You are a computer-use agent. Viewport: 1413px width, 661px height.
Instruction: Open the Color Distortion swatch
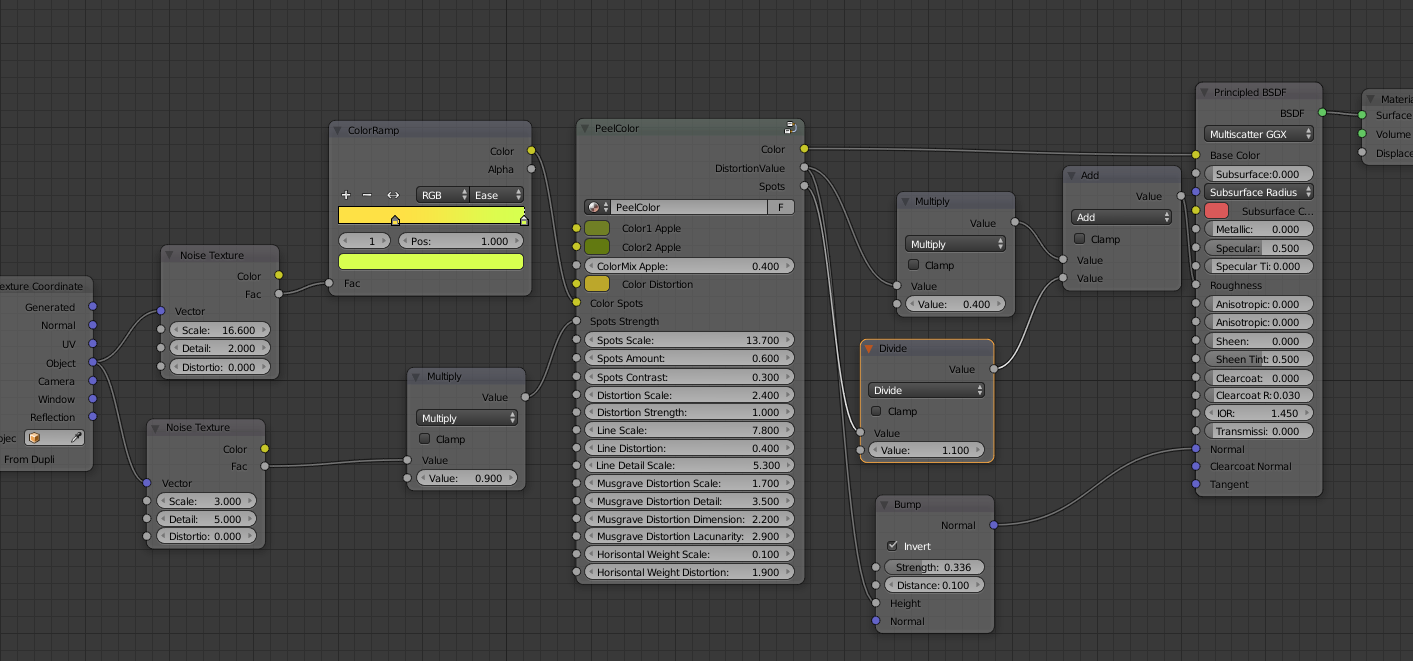pos(597,284)
